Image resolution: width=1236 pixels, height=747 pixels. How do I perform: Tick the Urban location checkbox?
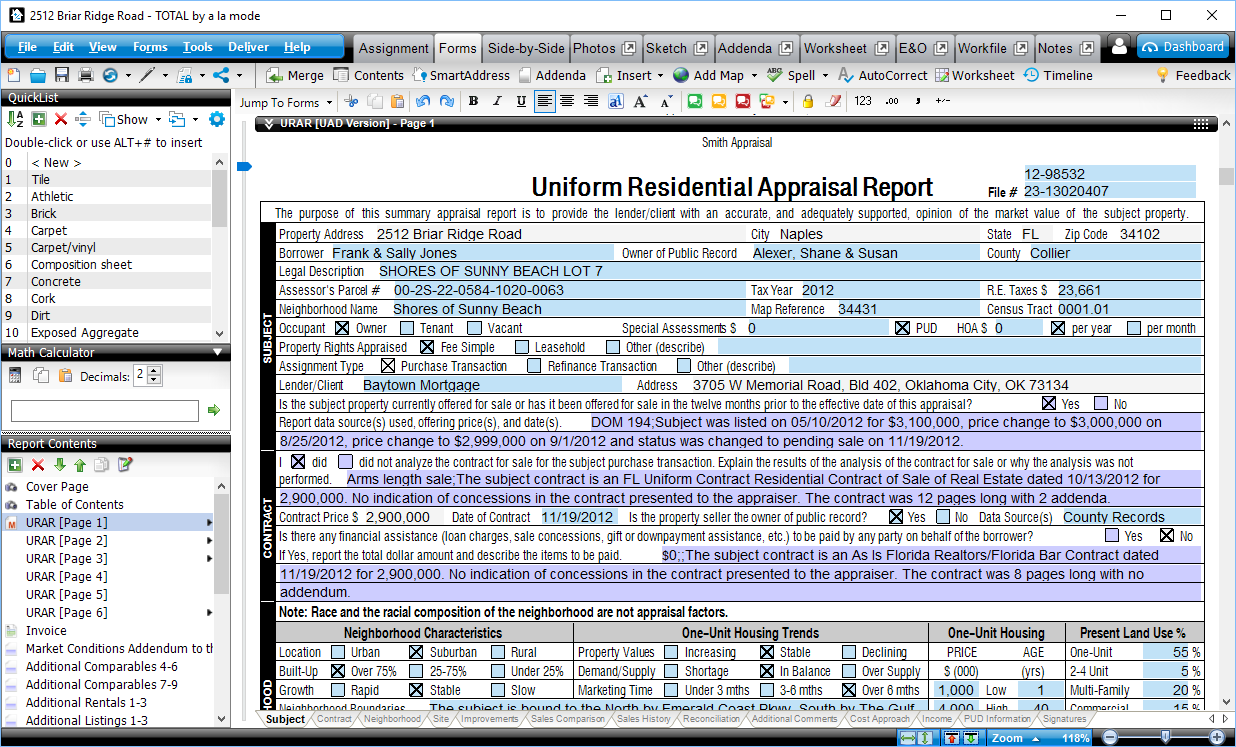[338, 652]
